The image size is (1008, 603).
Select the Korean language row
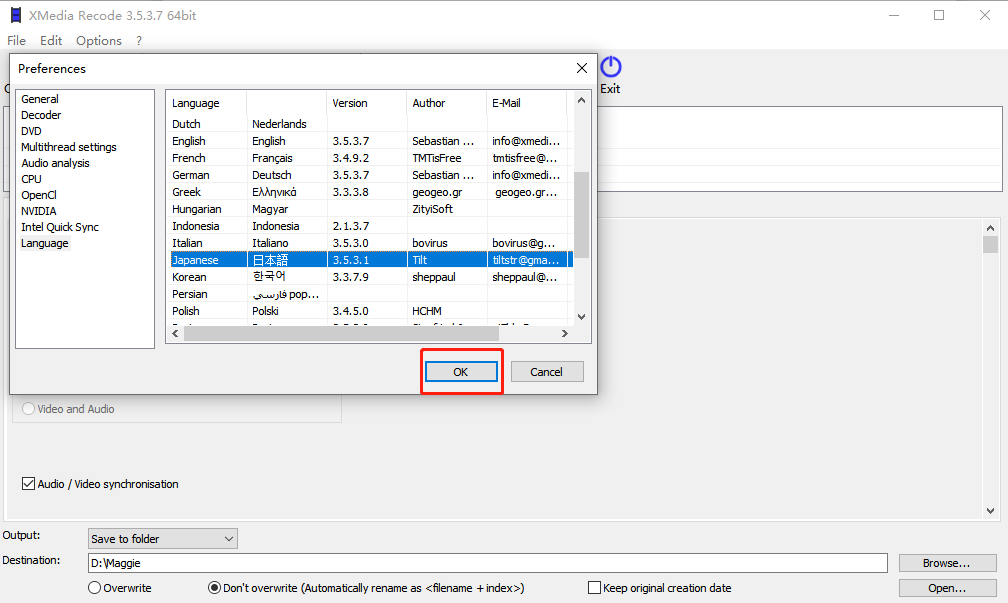[371, 277]
